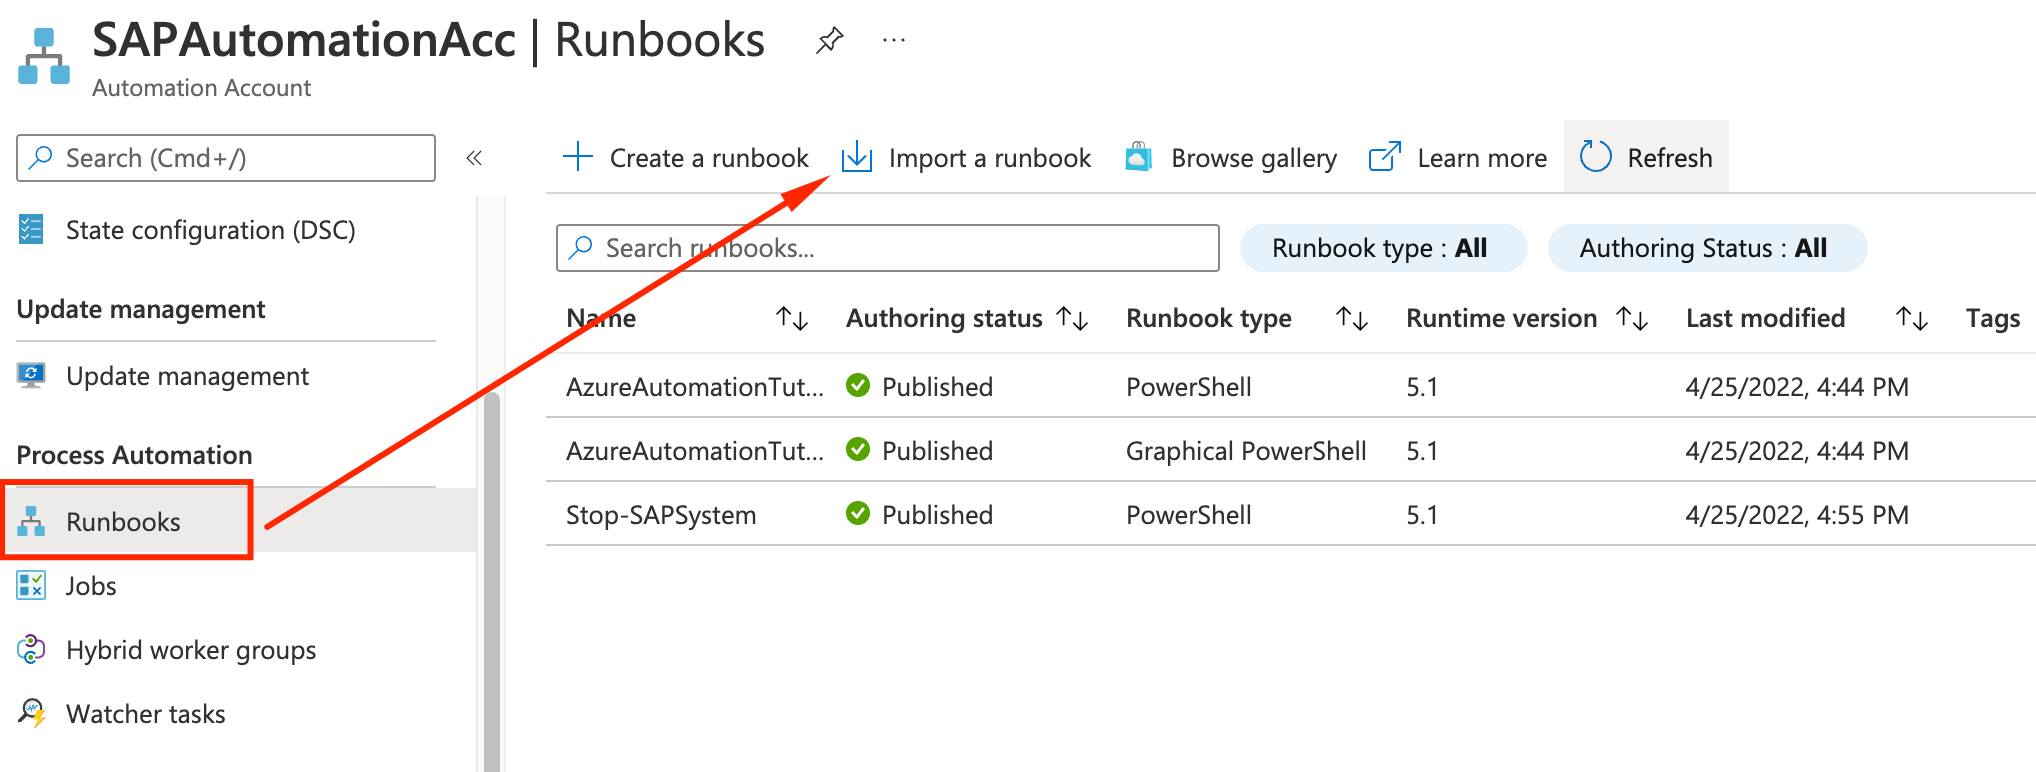Open the Jobs menu item
The width and height of the screenshot is (2036, 772).
[x=91, y=586]
